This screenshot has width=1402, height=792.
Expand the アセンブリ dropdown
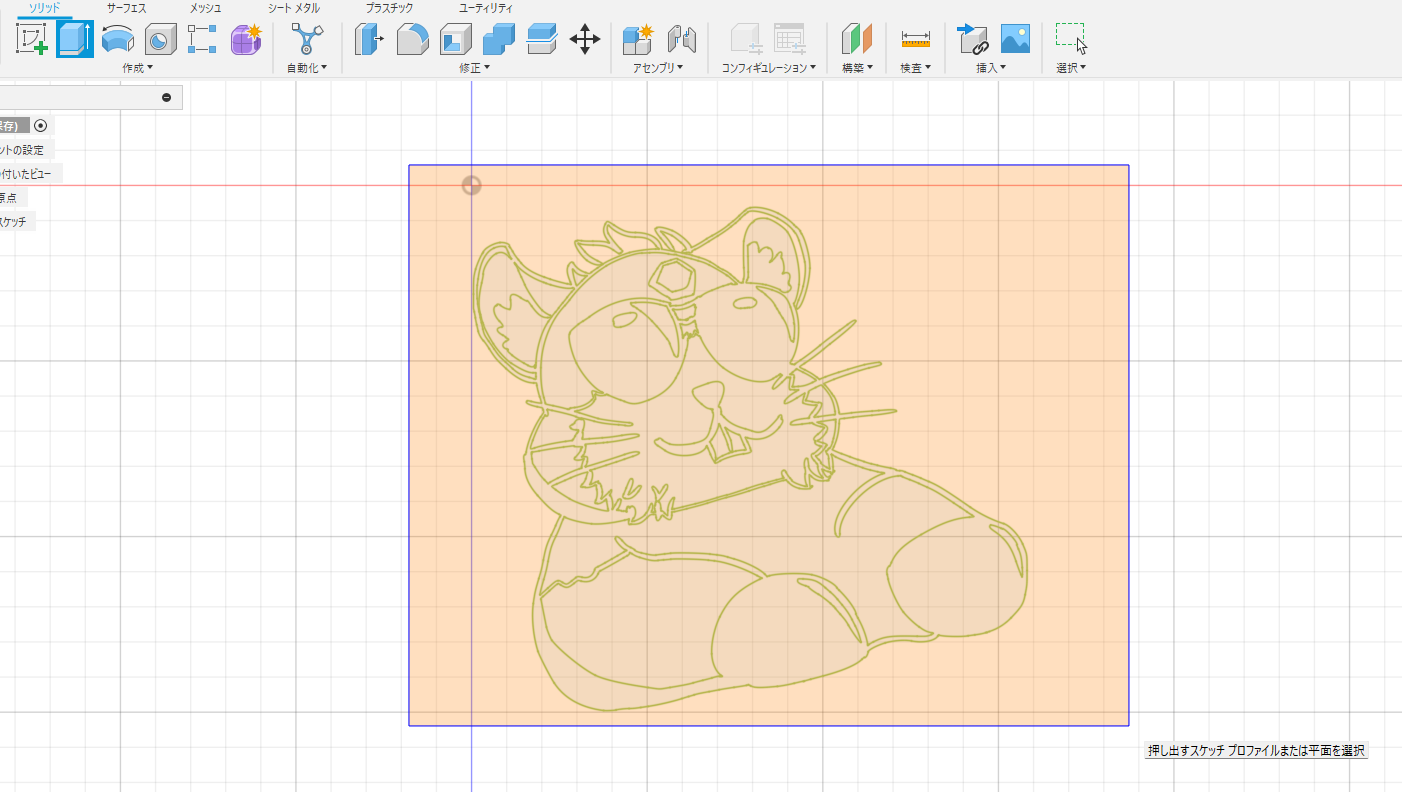coord(658,68)
